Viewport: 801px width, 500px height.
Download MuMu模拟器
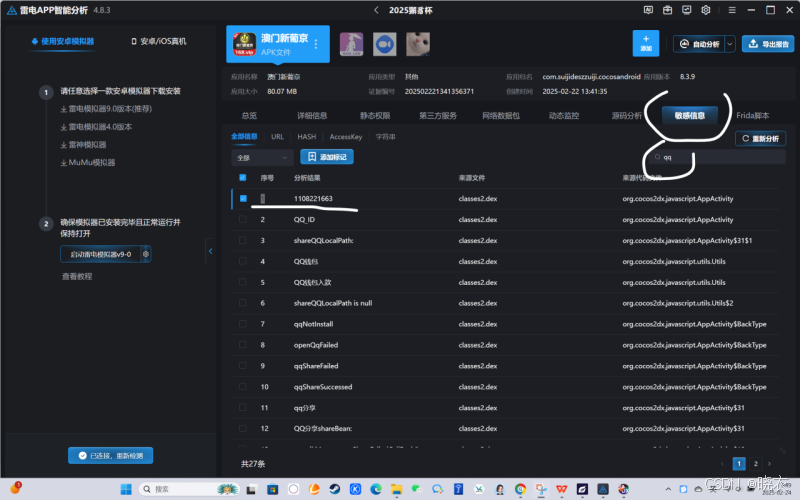pos(88,162)
